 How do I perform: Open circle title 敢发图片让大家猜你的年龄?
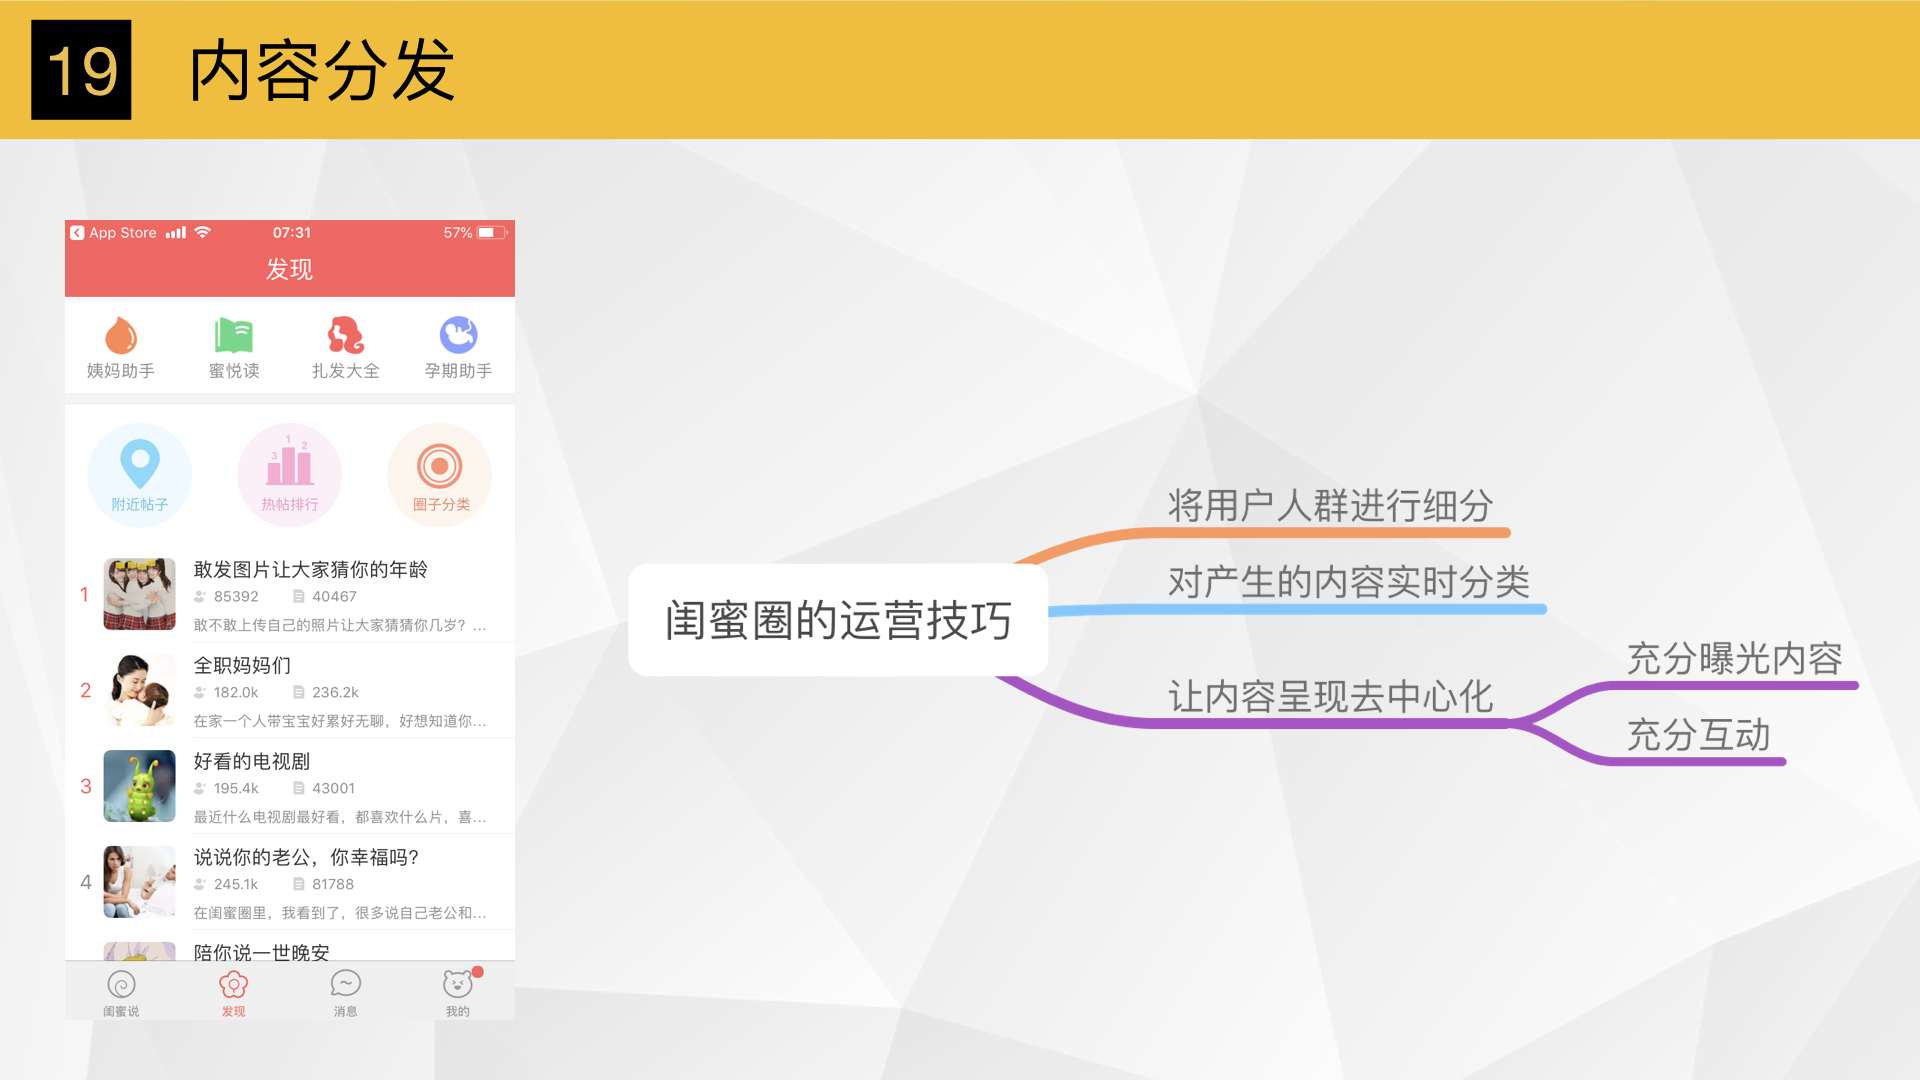(x=311, y=569)
